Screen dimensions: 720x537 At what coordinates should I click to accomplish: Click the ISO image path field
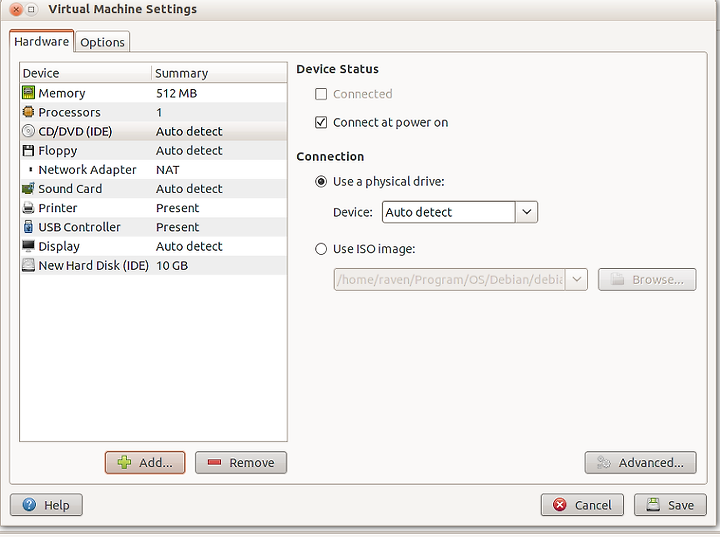(x=450, y=279)
